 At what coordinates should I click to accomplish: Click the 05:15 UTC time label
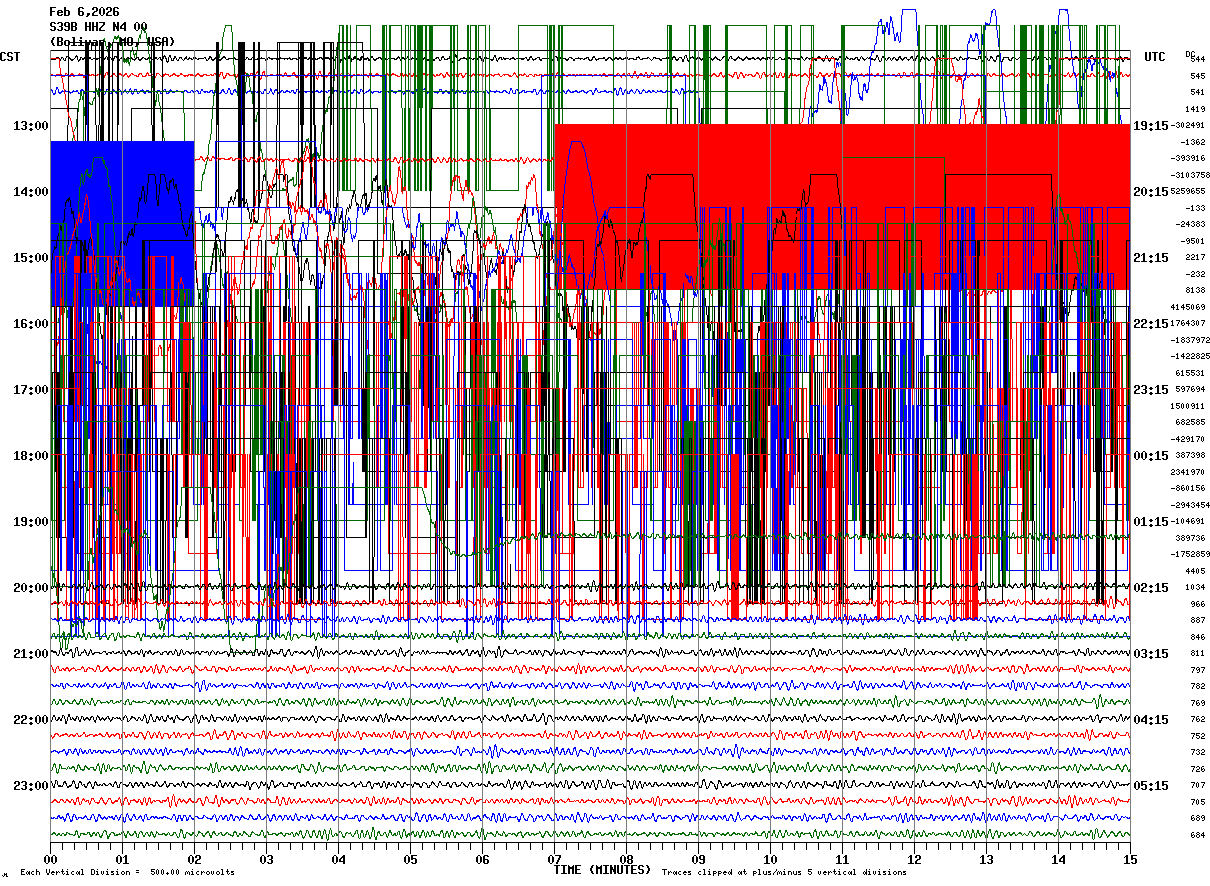[1151, 786]
